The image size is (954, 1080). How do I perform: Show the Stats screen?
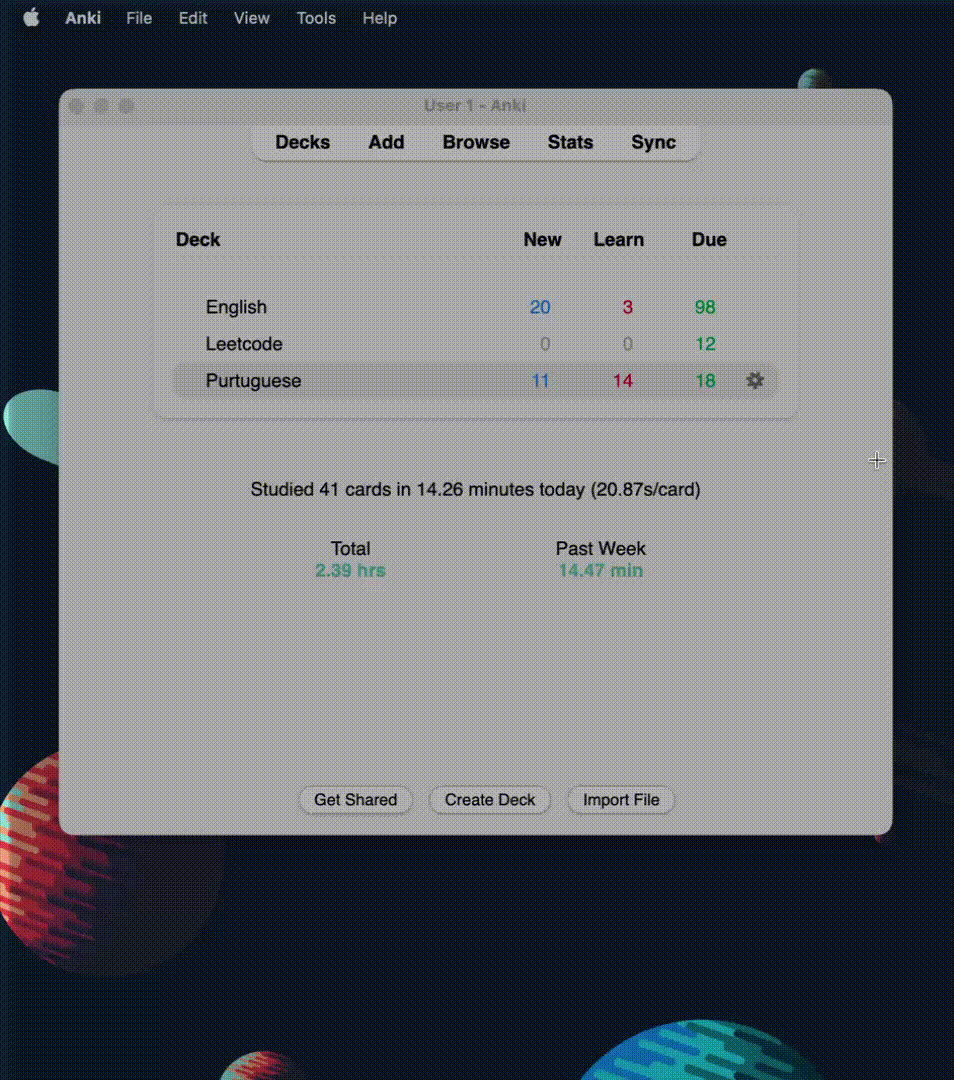[x=570, y=142]
